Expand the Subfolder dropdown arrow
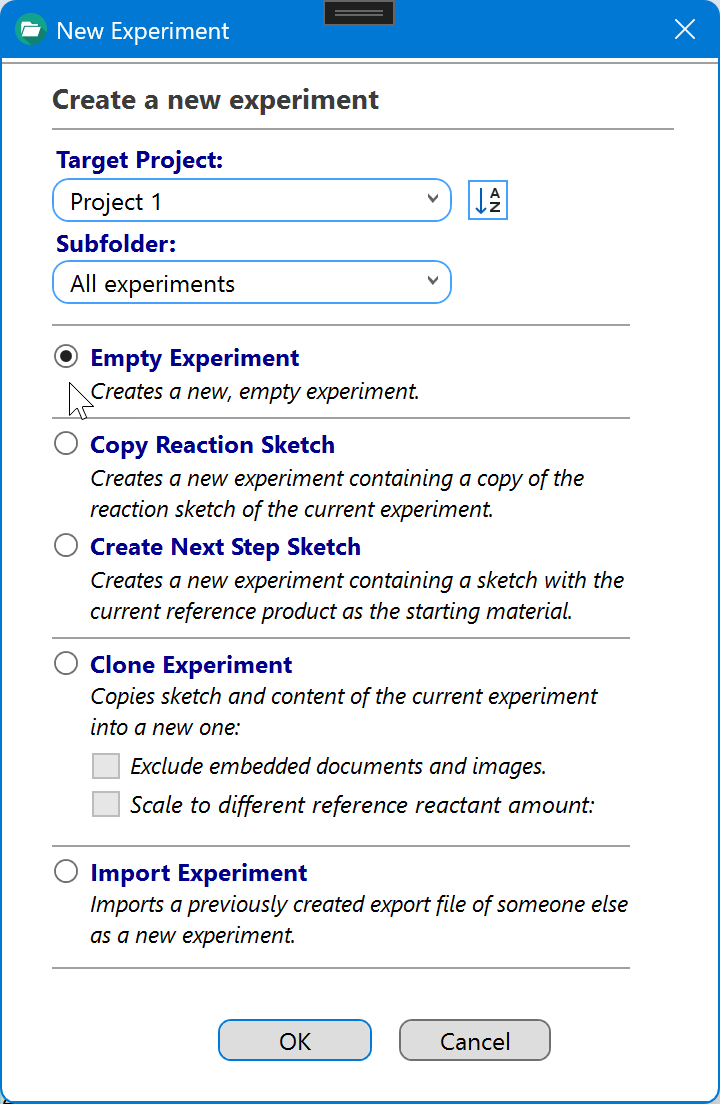This screenshot has width=720, height=1104. pyautogui.click(x=433, y=282)
